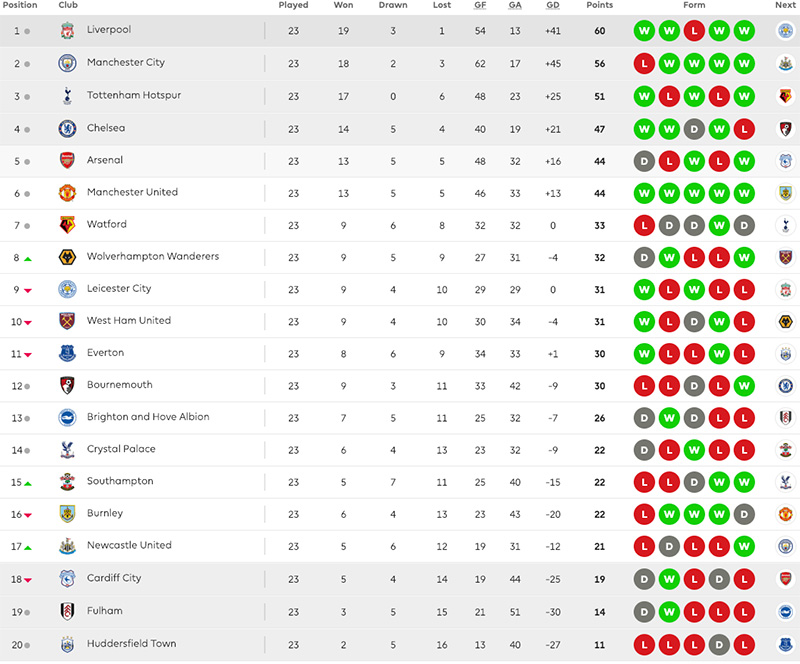Click the GD column header
This screenshot has height=664, width=800.
[x=553, y=5]
